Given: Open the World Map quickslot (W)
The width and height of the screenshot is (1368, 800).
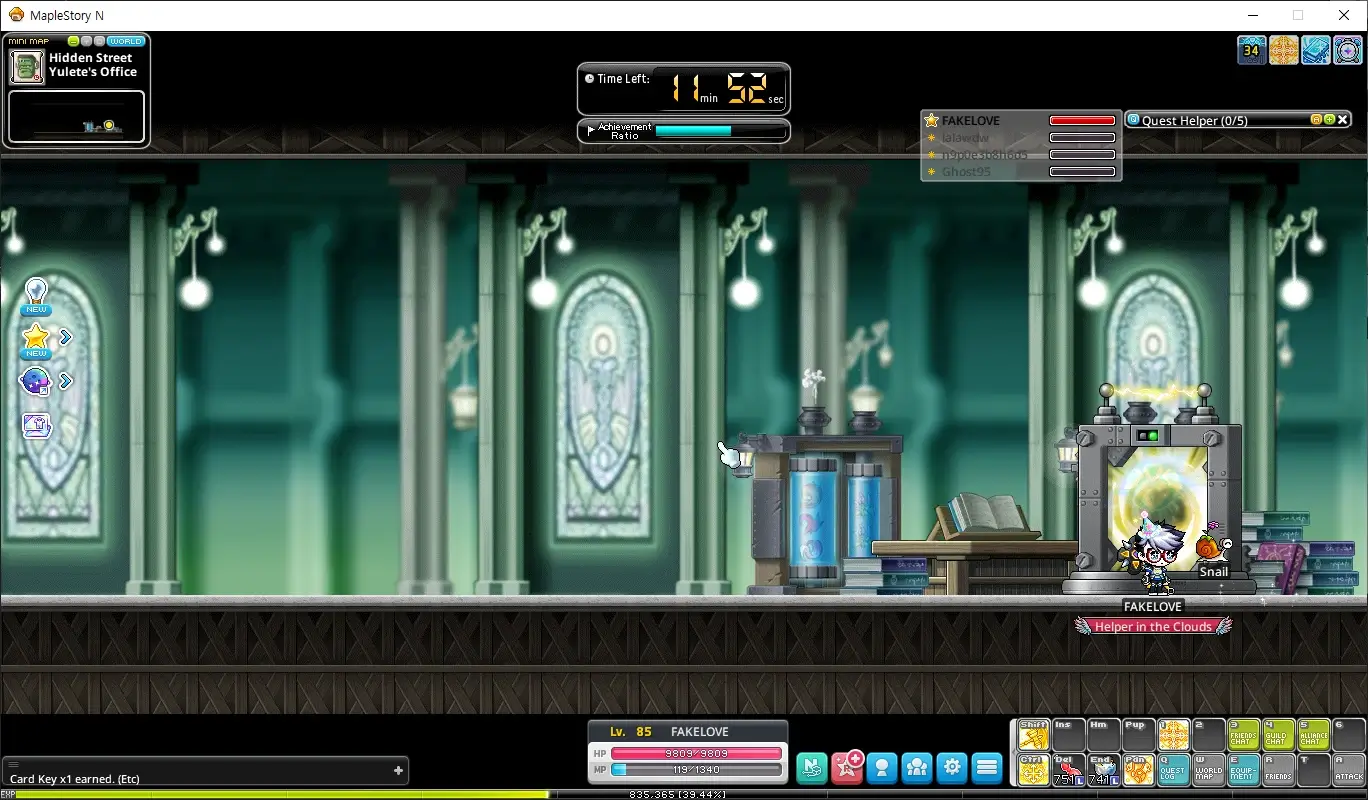Looking at the screenshot, I should click(1208, 769).
